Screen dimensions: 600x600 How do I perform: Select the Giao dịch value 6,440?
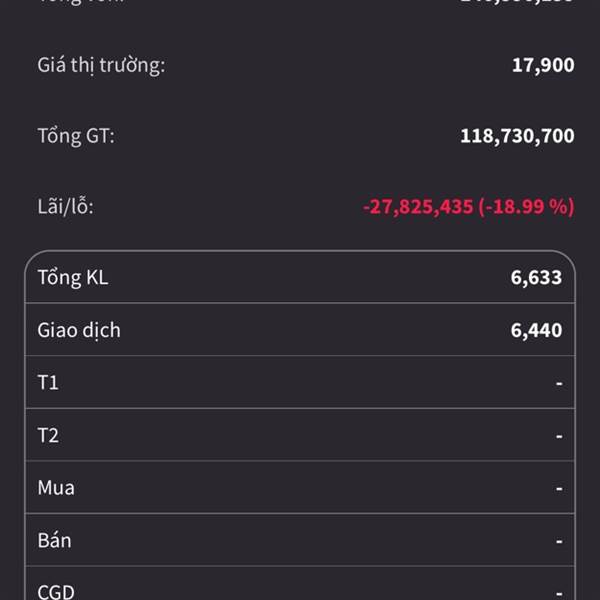click(x=536, y=330)
